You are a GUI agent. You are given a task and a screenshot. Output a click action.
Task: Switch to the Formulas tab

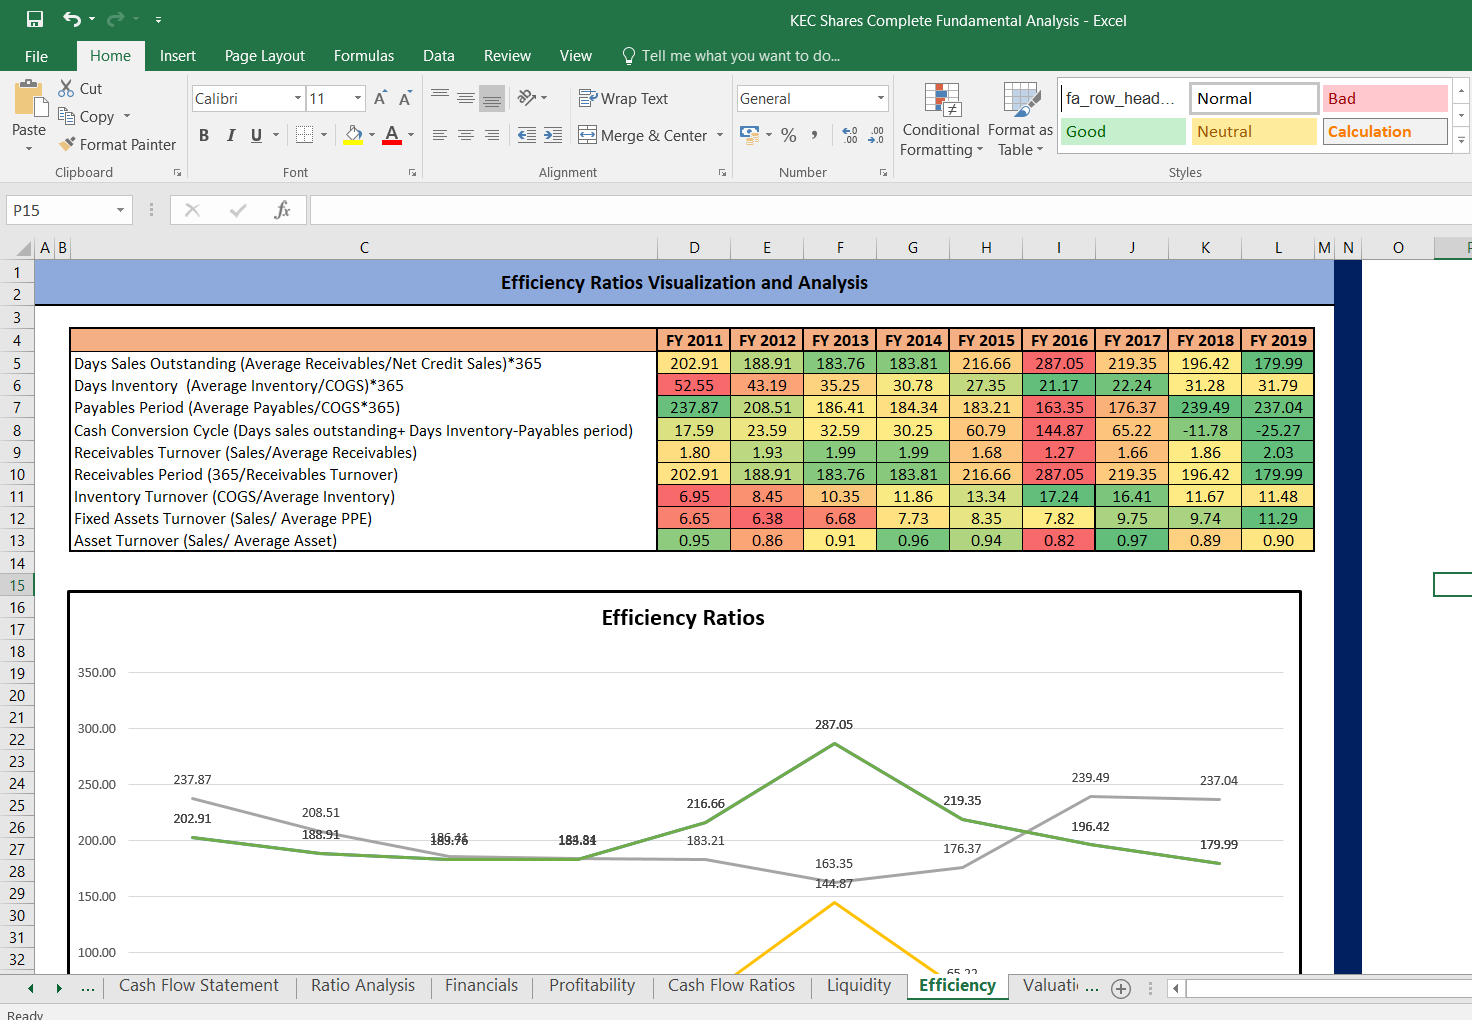[x=364, y=56]
